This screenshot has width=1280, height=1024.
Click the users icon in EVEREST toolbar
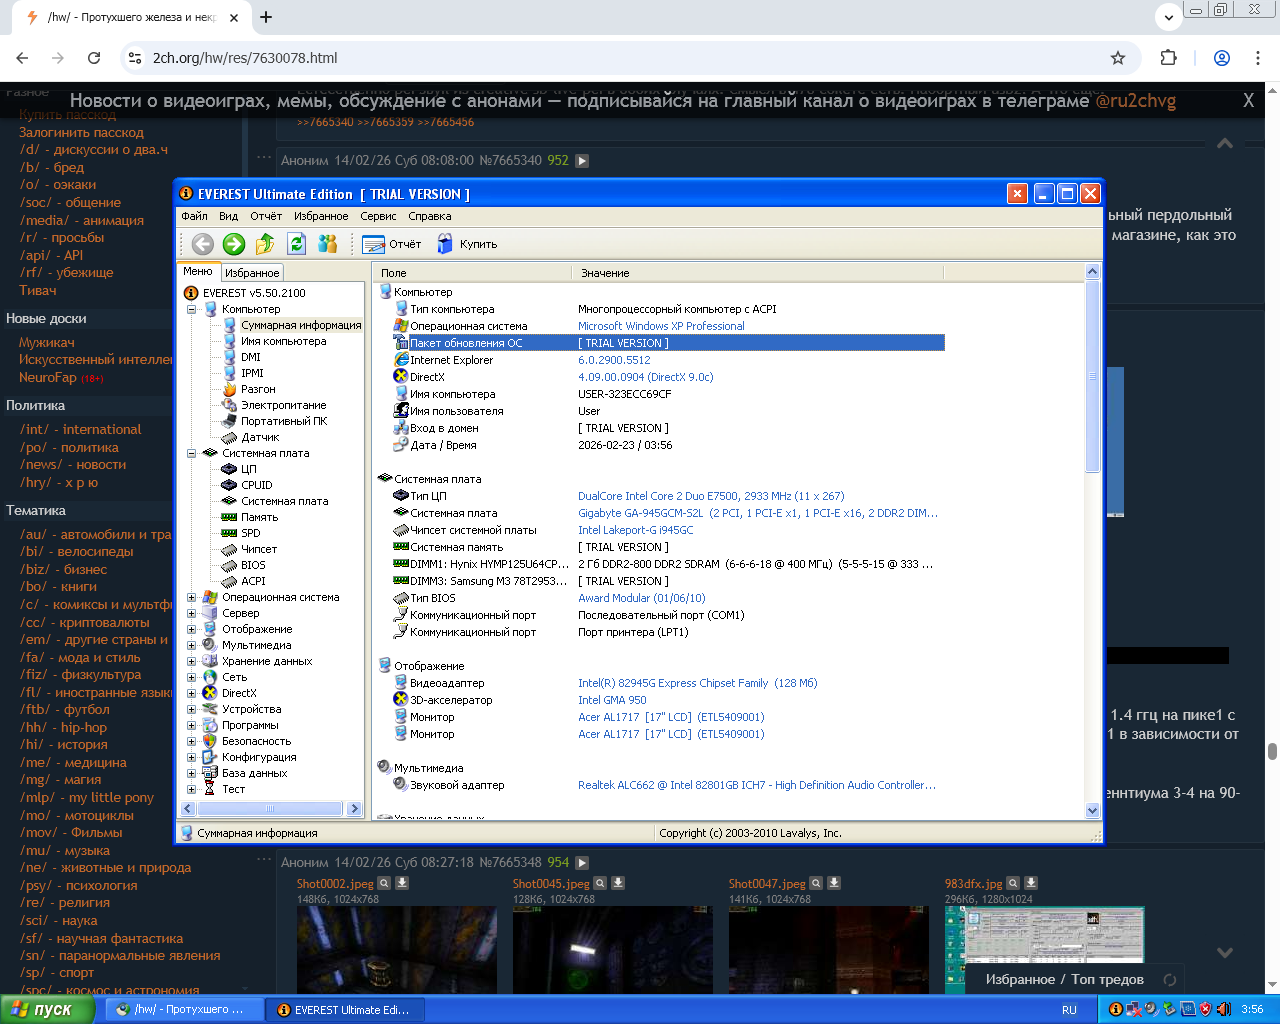coord(327,244)
